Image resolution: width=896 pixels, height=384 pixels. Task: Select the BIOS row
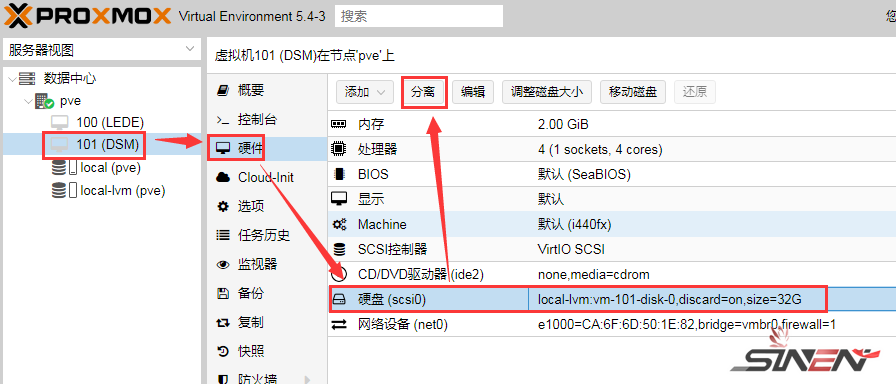coord(611,174)
